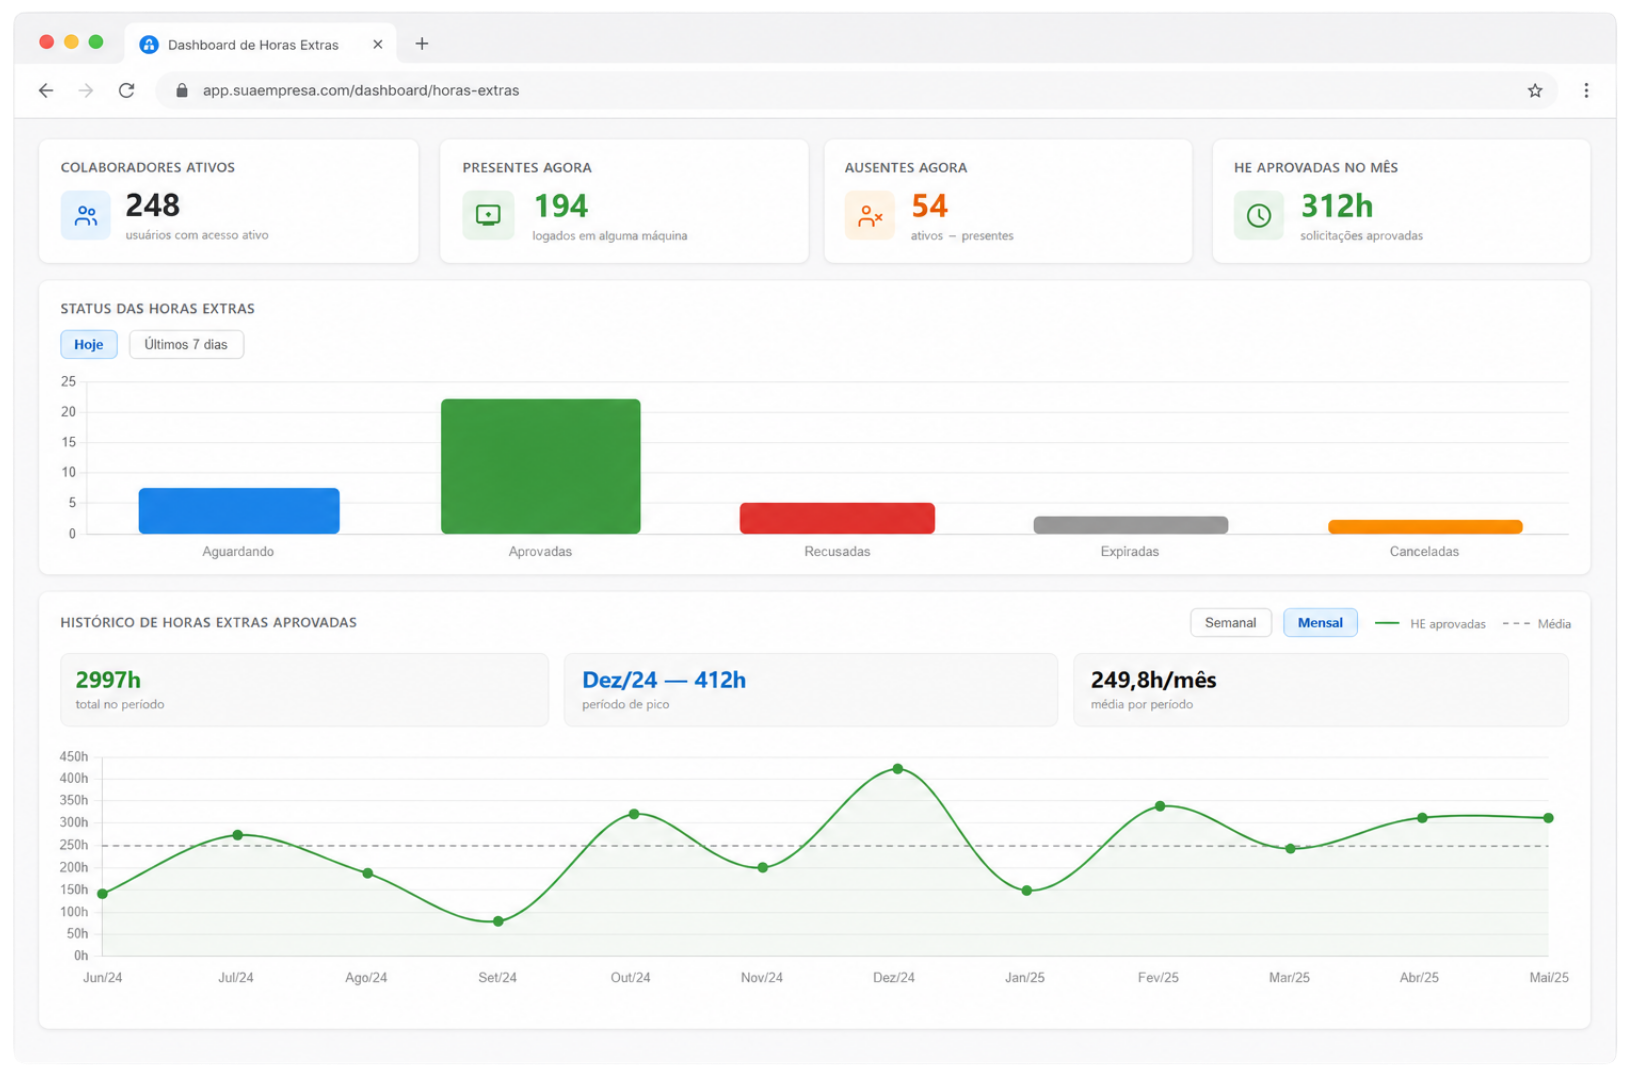Click the 54 ausentes agora value
Viewport: 1630px width, 1078px height.
(929, 206)
